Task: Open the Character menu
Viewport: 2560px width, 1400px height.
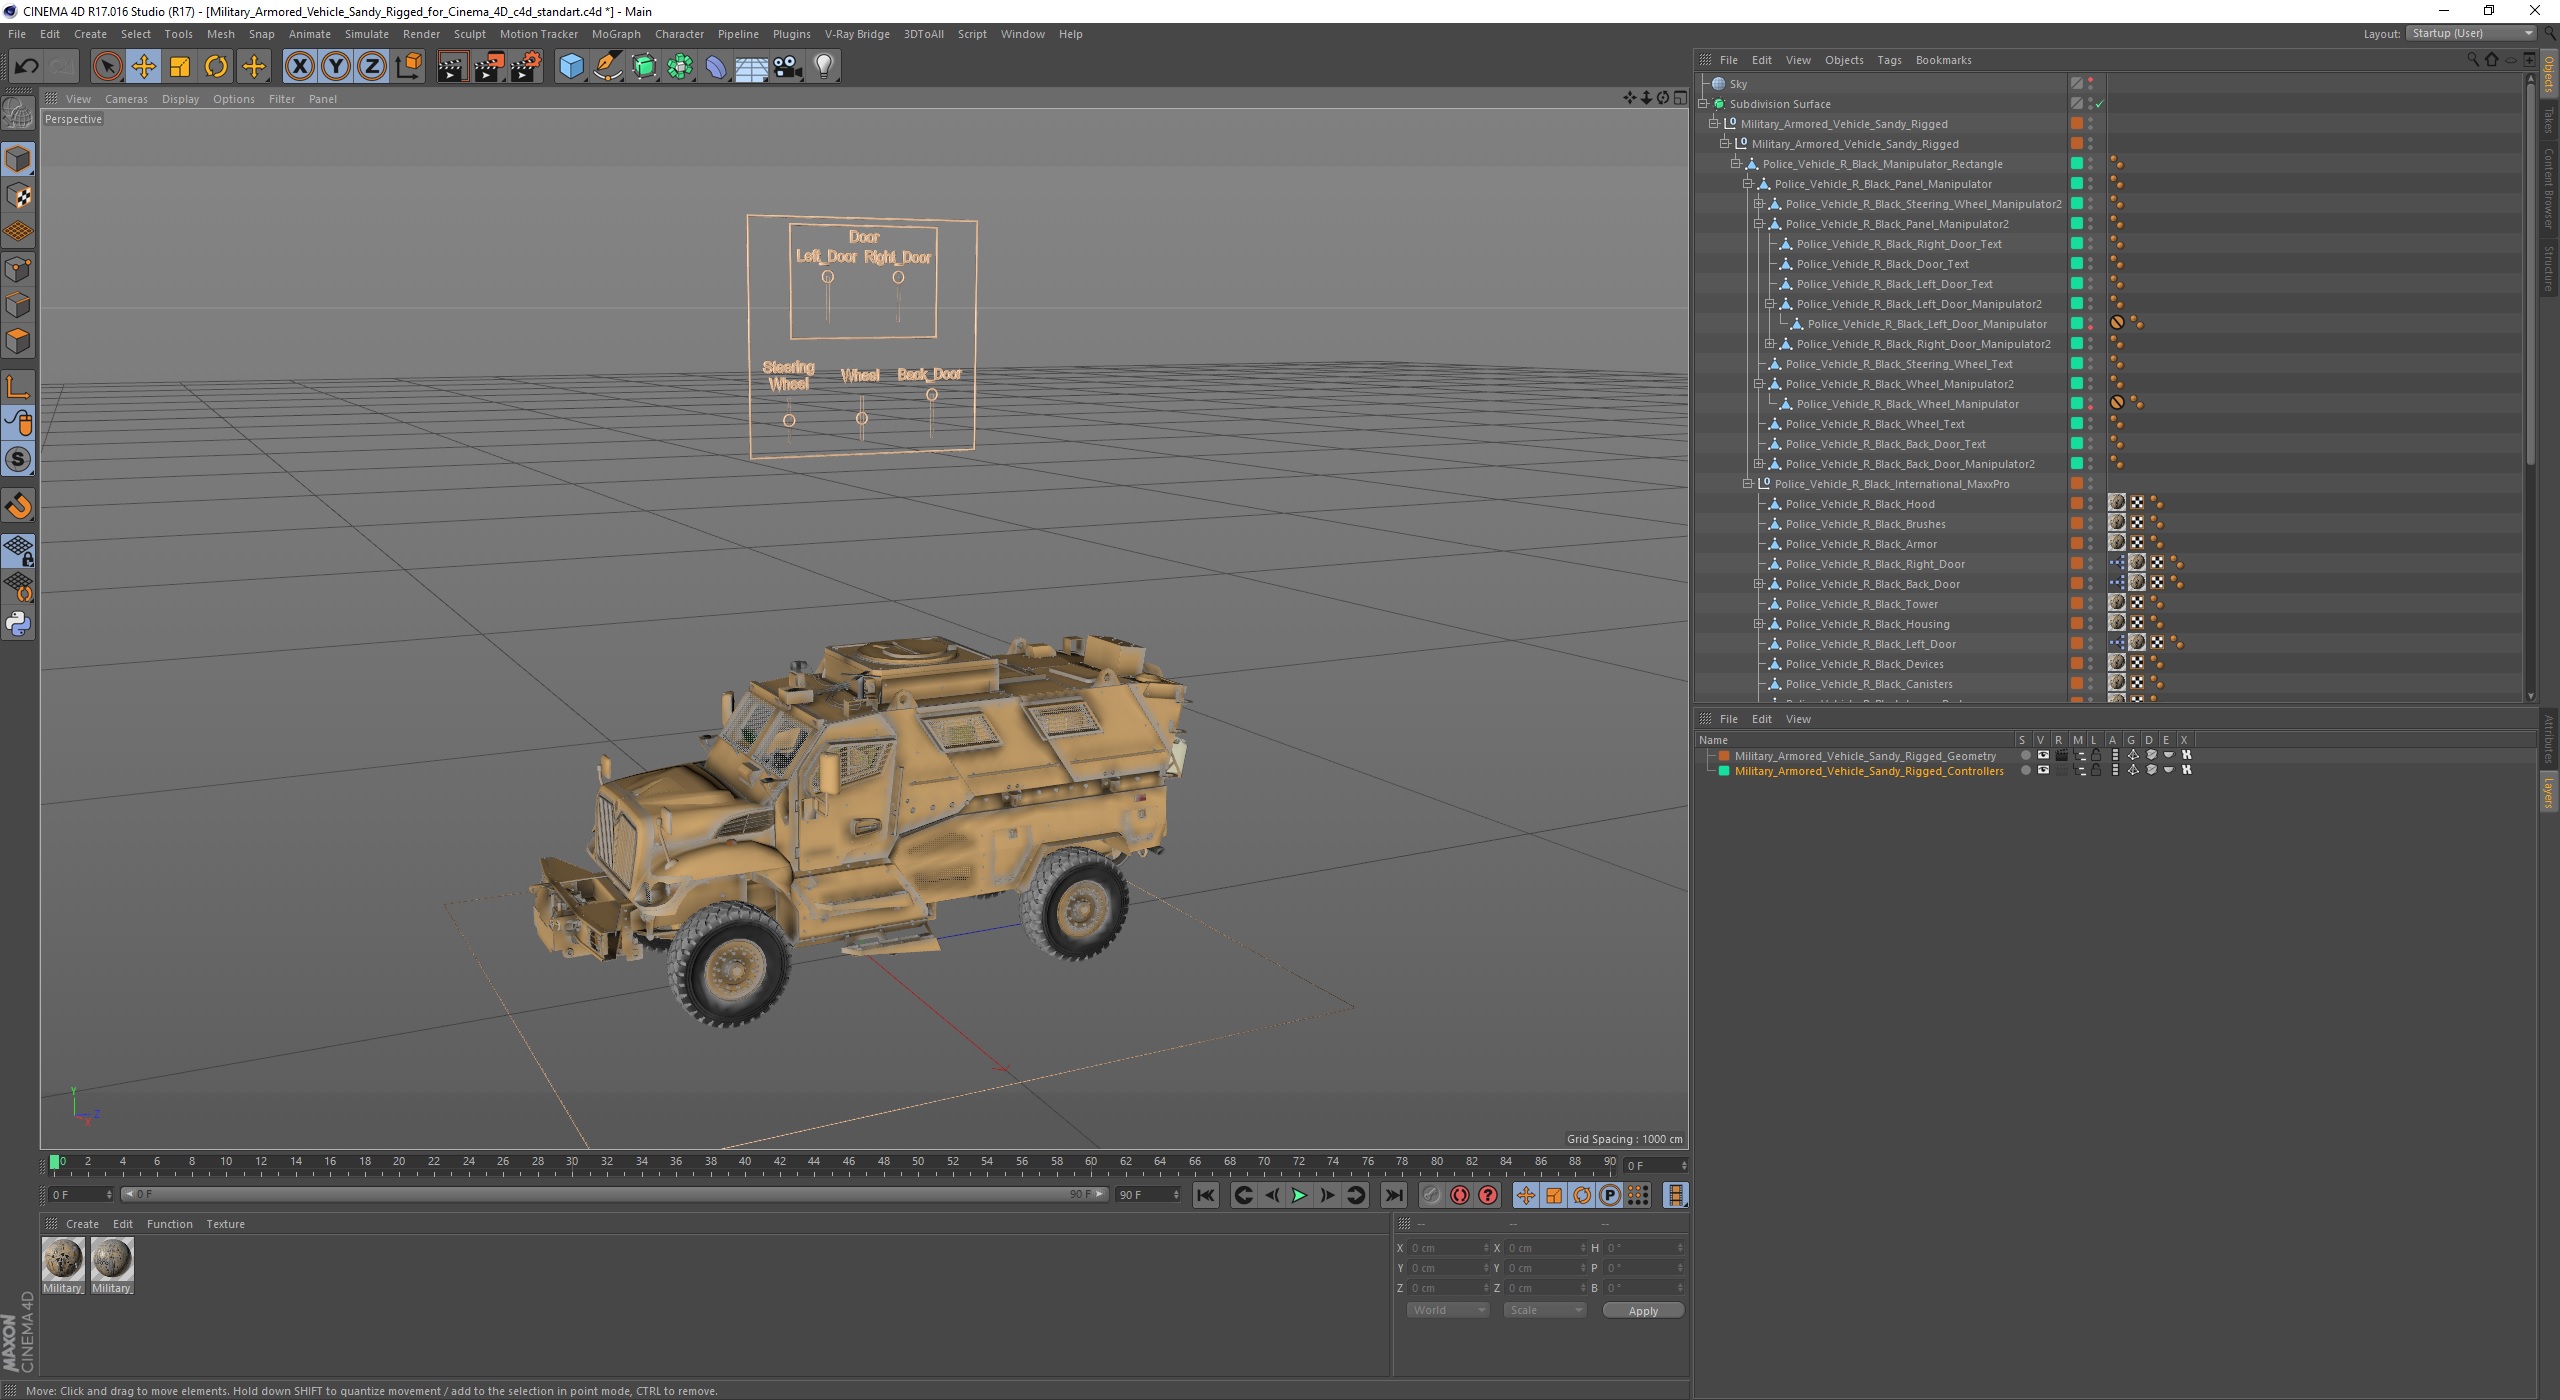Action: 679,34
